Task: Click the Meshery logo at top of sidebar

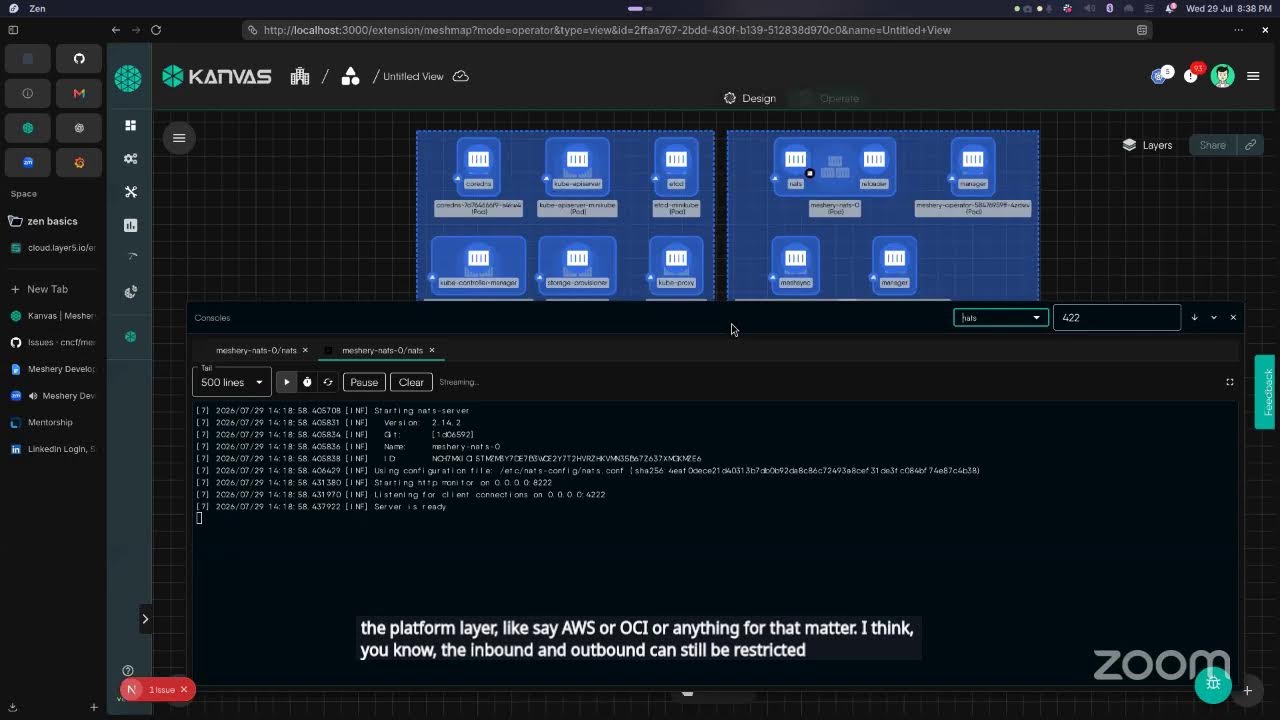Action: click(x=128, y=77)
